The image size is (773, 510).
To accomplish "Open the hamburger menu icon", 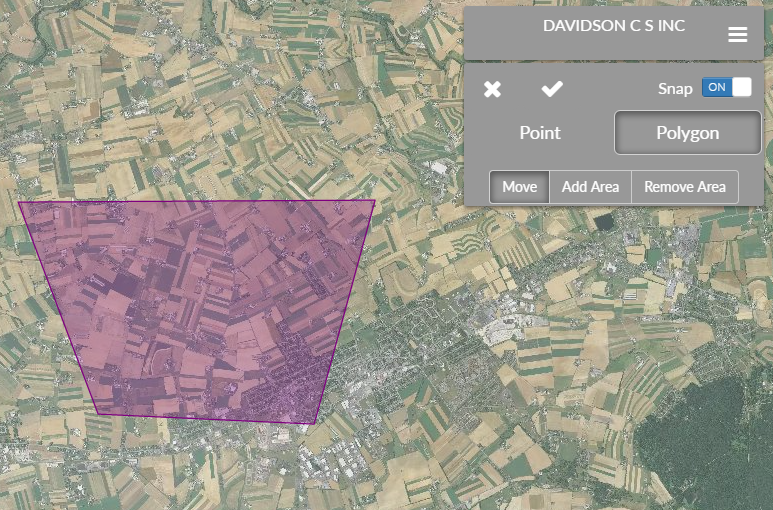I will 738,34.
